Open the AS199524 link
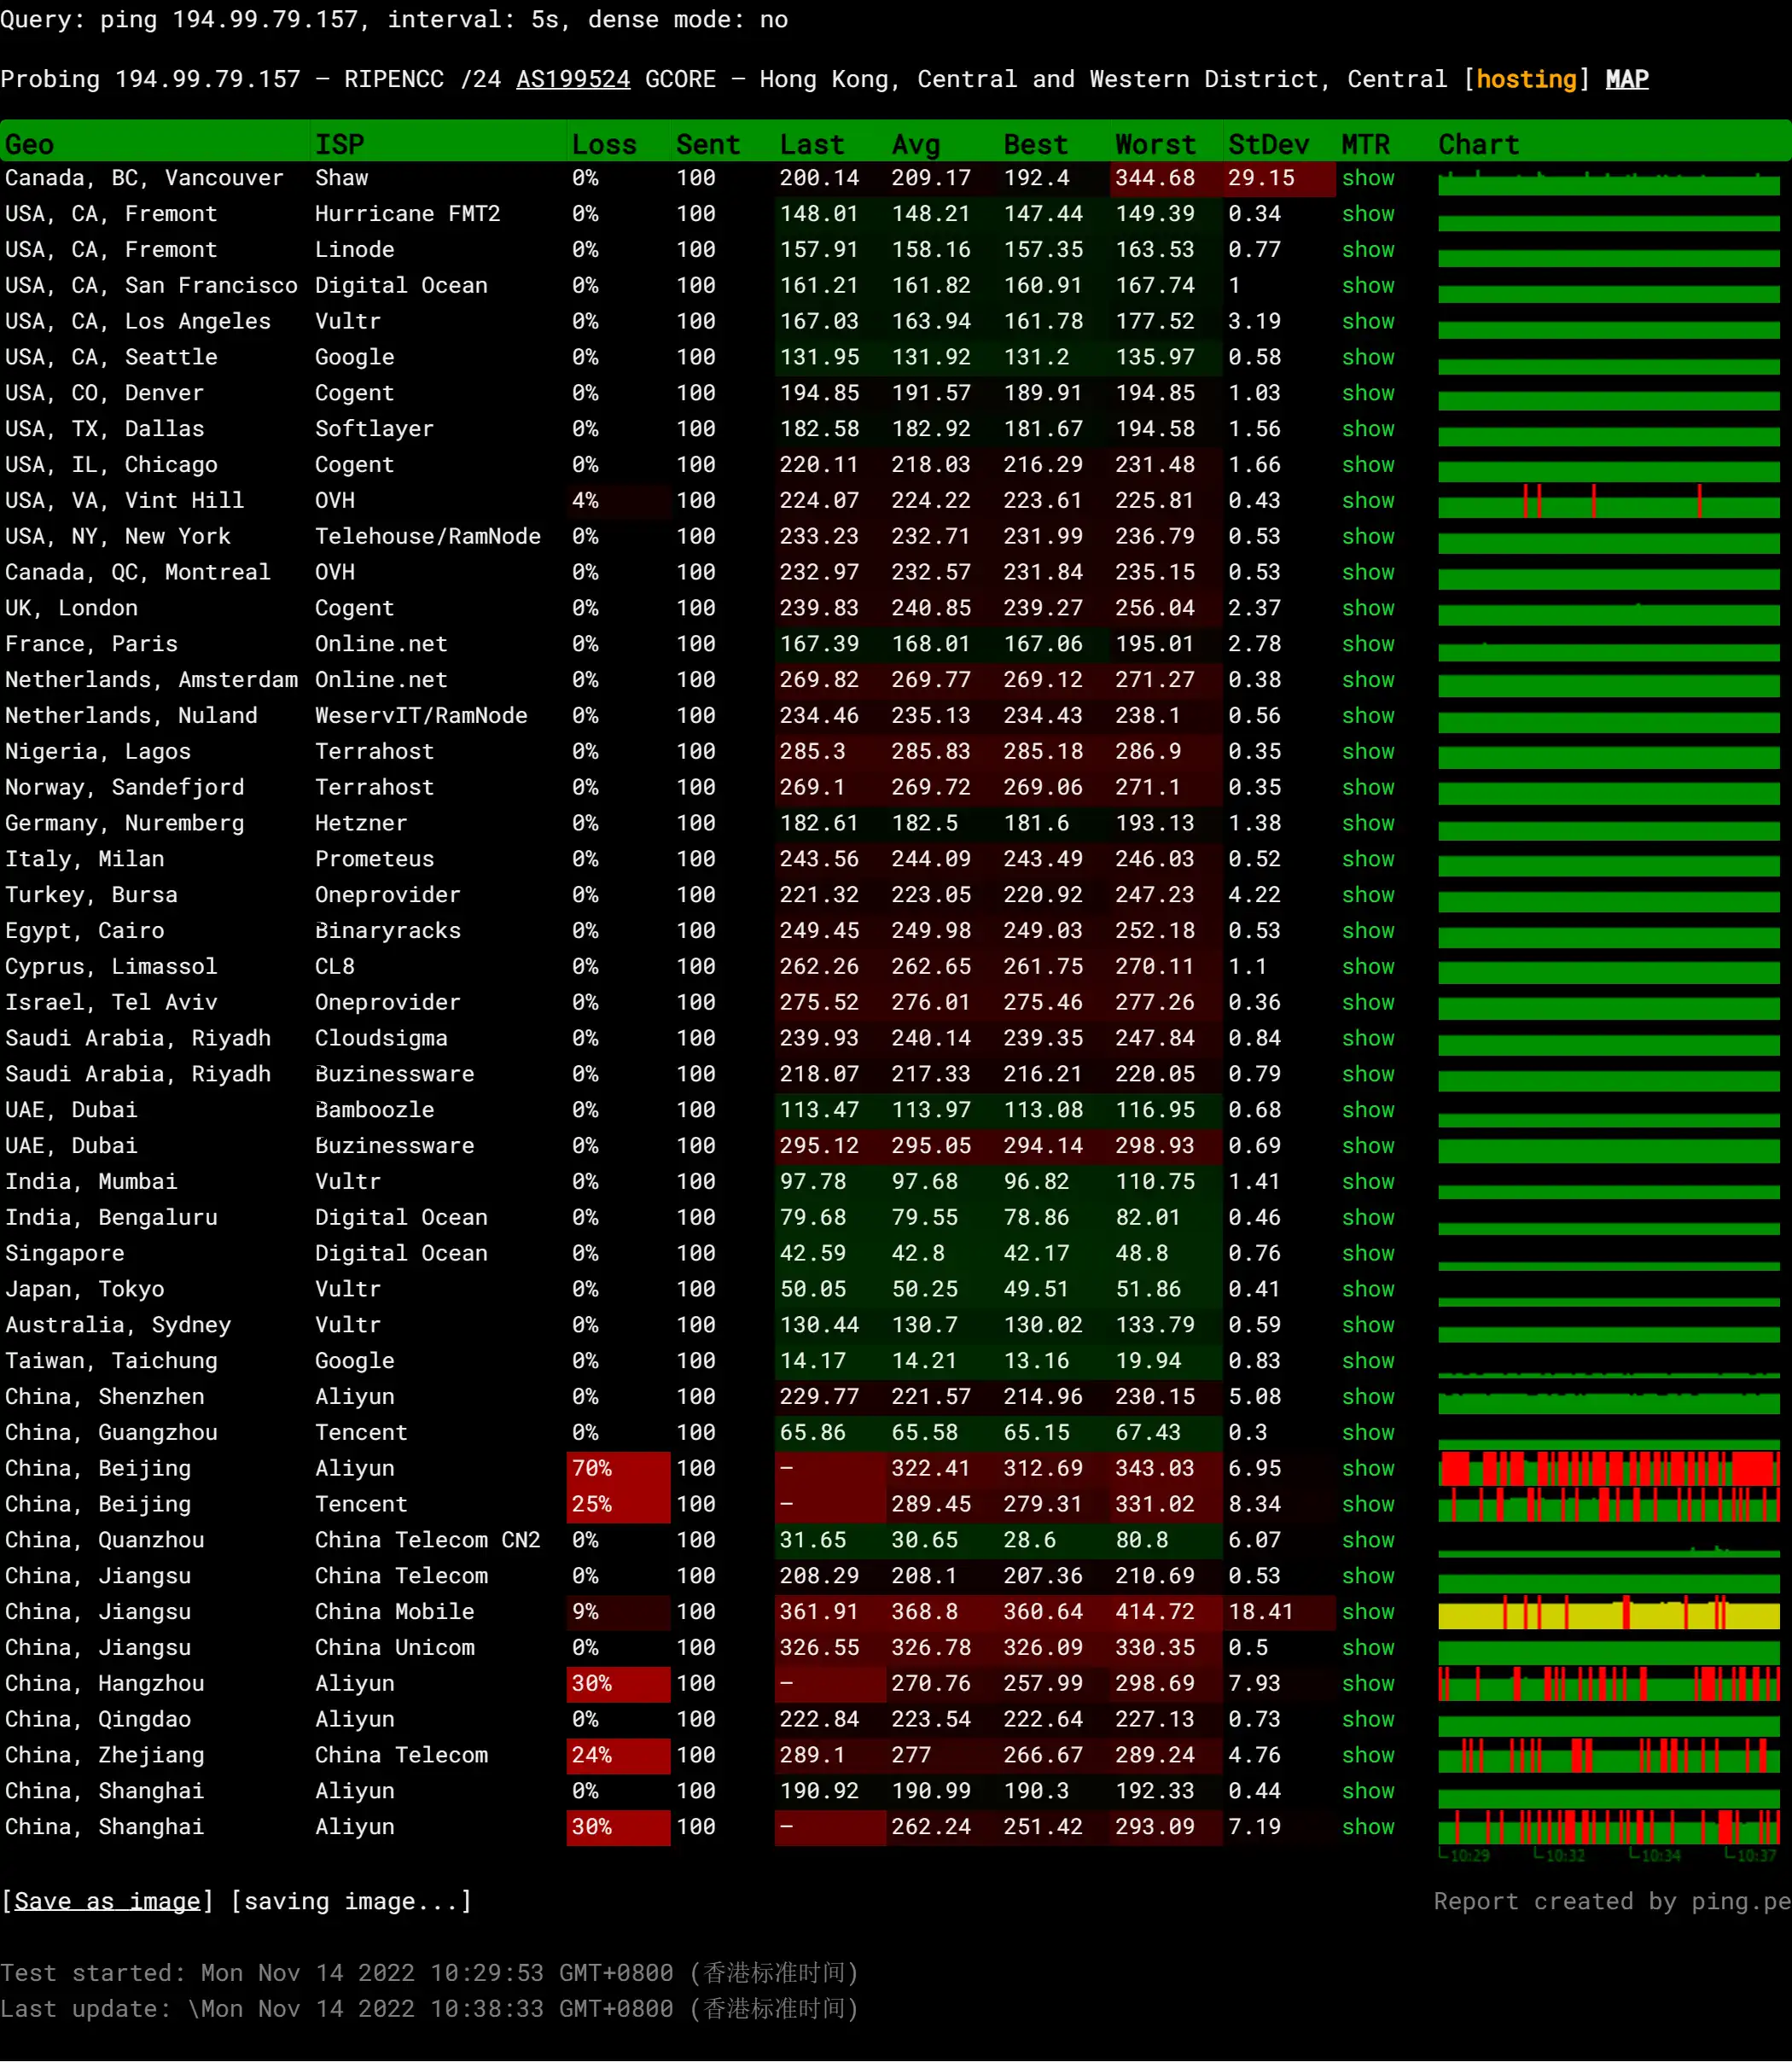Viewport: 1792px width, 2062px height. (x=573, y=79)
